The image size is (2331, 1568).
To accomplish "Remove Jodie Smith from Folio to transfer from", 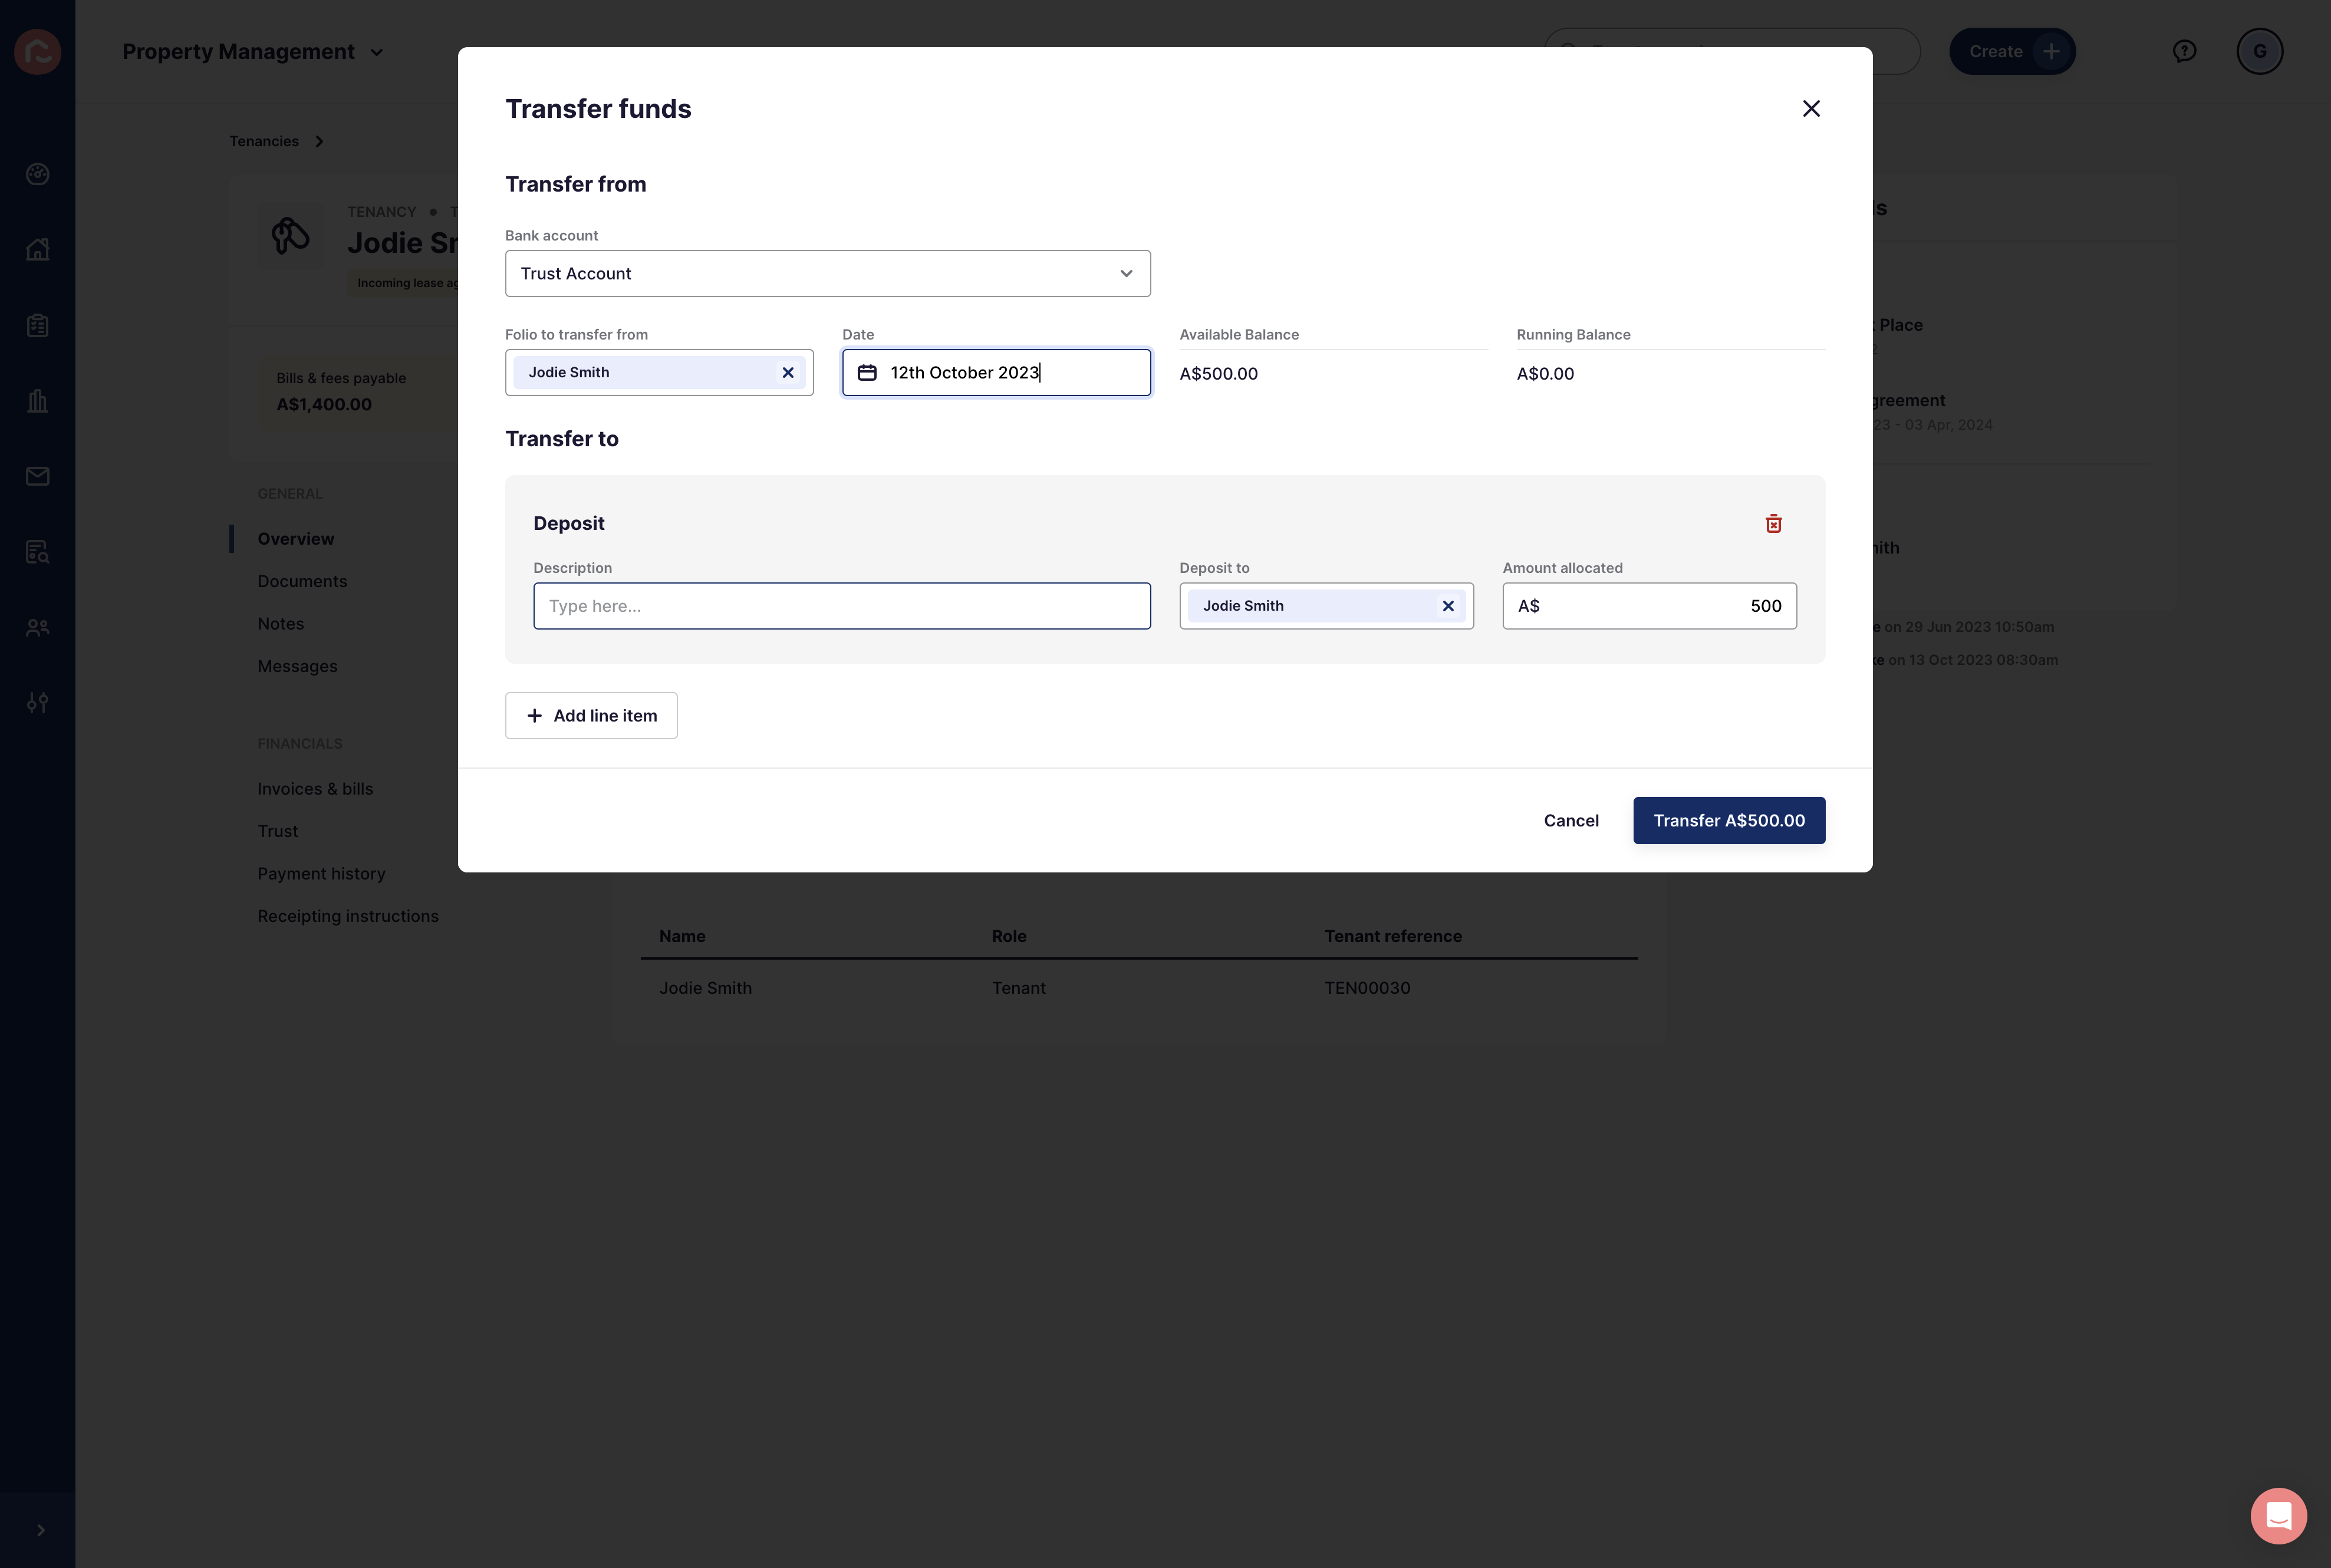I will coord(788,372).
